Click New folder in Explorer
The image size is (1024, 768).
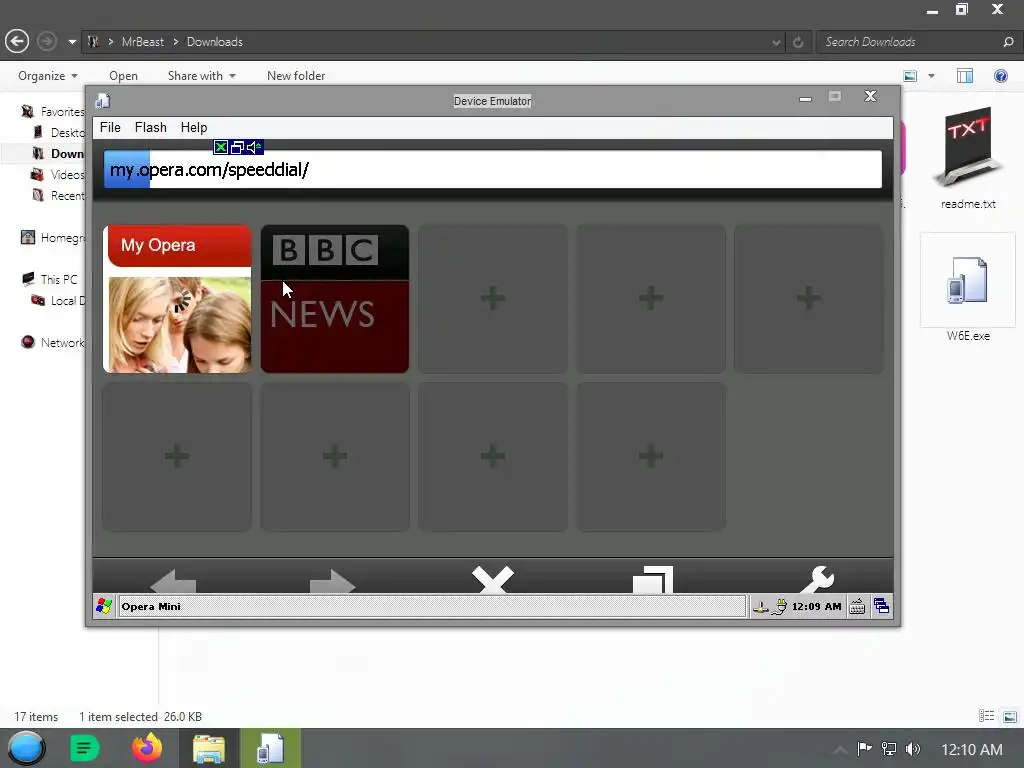pos(296,76)
